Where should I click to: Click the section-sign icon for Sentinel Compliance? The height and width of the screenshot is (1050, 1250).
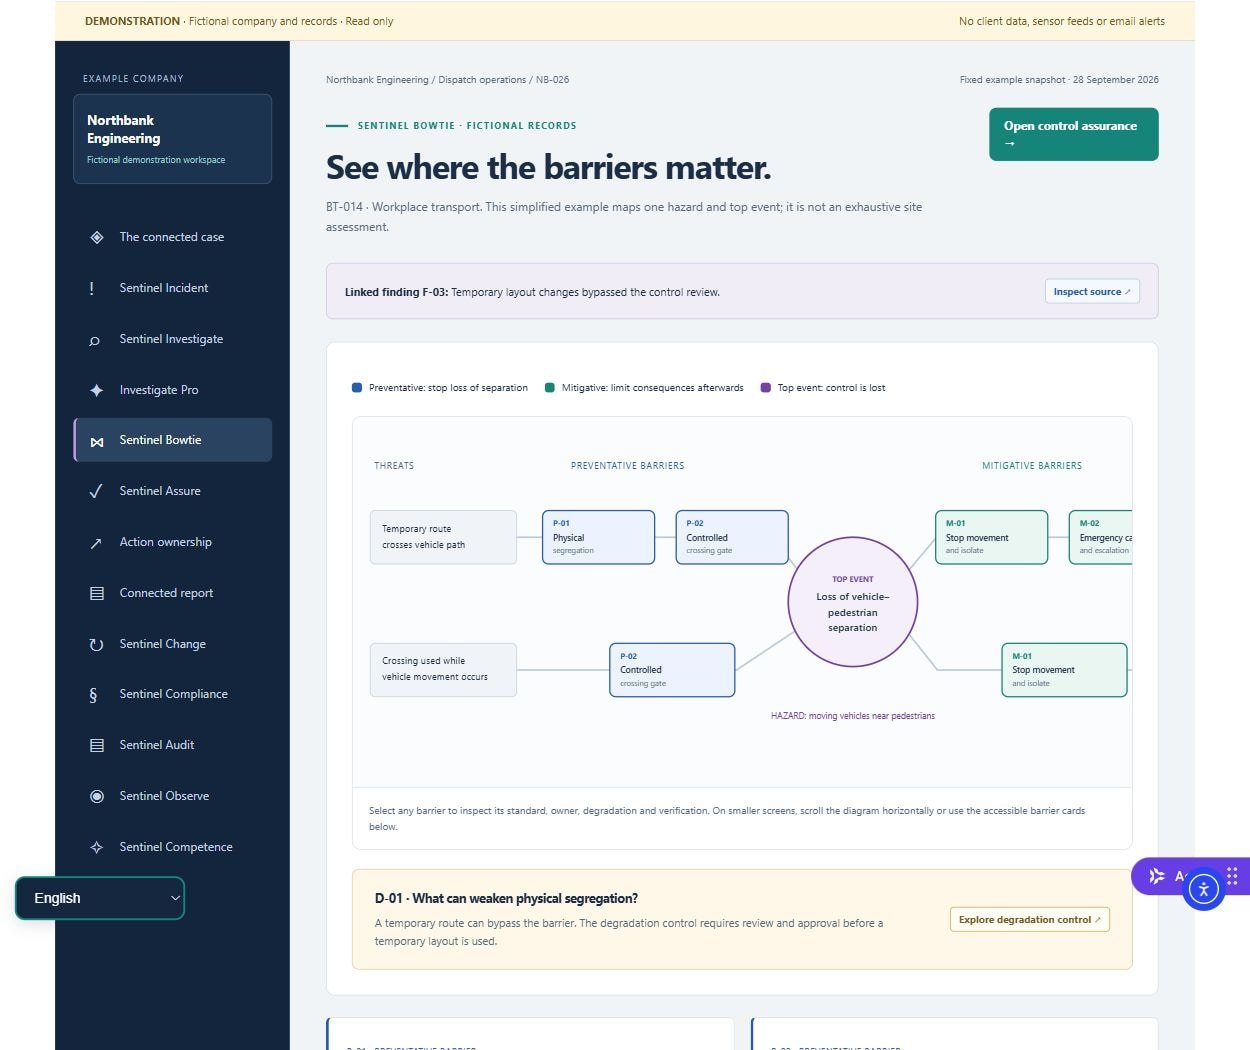tap(93, 695)
